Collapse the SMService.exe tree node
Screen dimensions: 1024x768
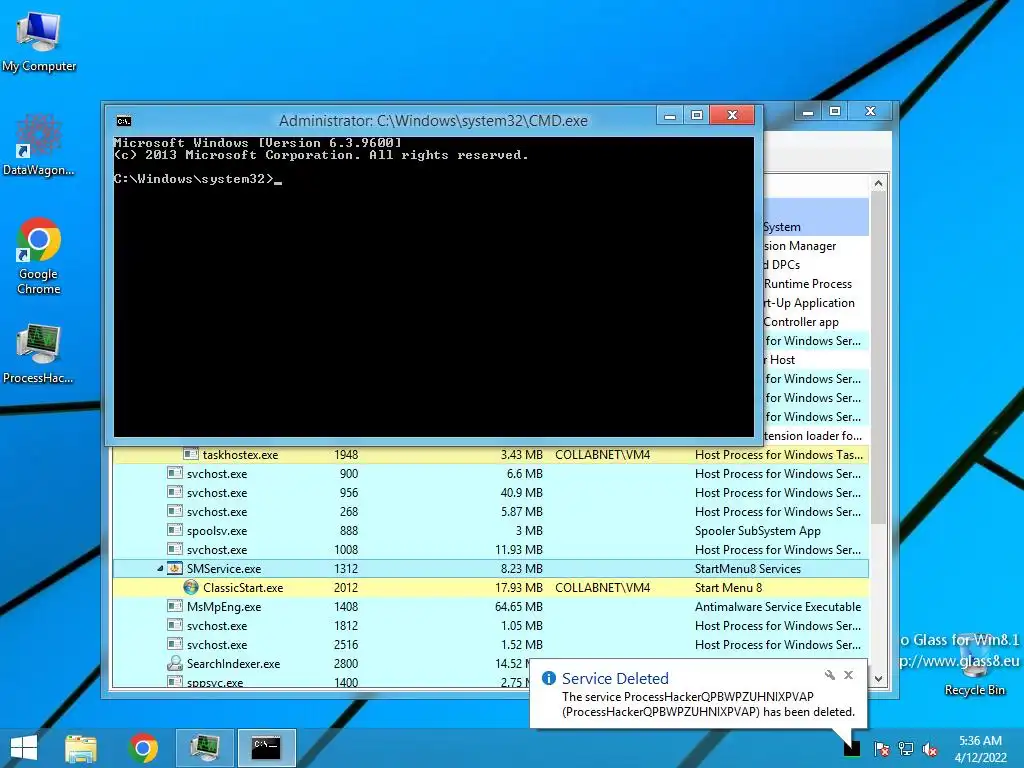(x=160, y=569)
